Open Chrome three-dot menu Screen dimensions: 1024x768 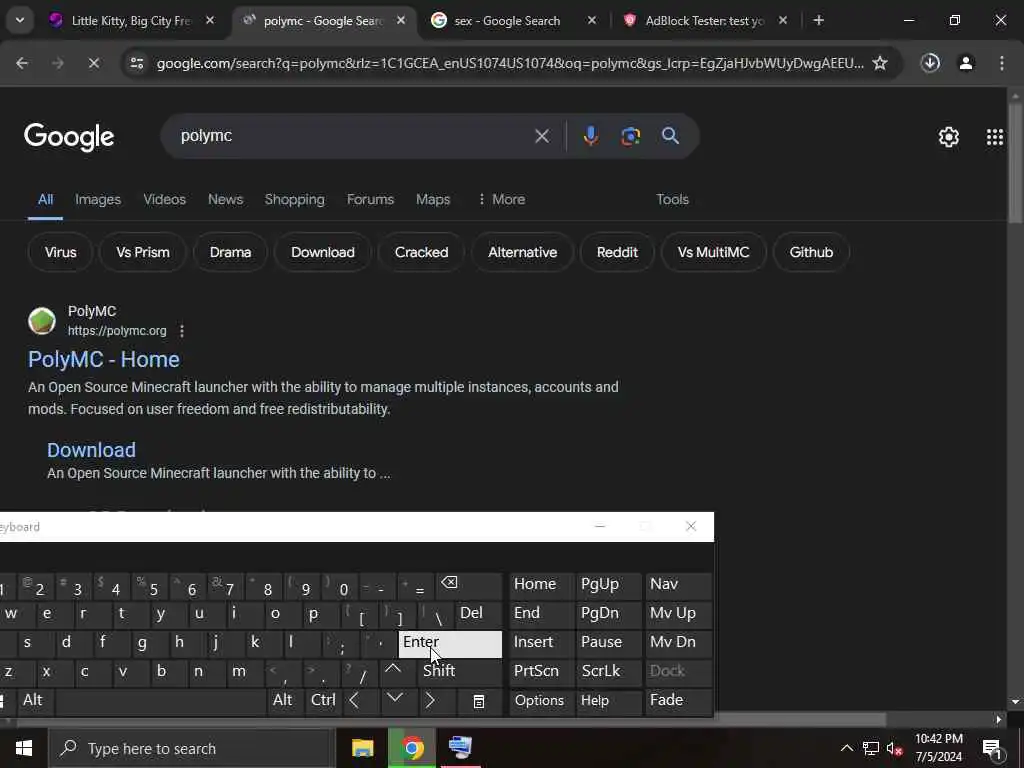coord(1002,63)
